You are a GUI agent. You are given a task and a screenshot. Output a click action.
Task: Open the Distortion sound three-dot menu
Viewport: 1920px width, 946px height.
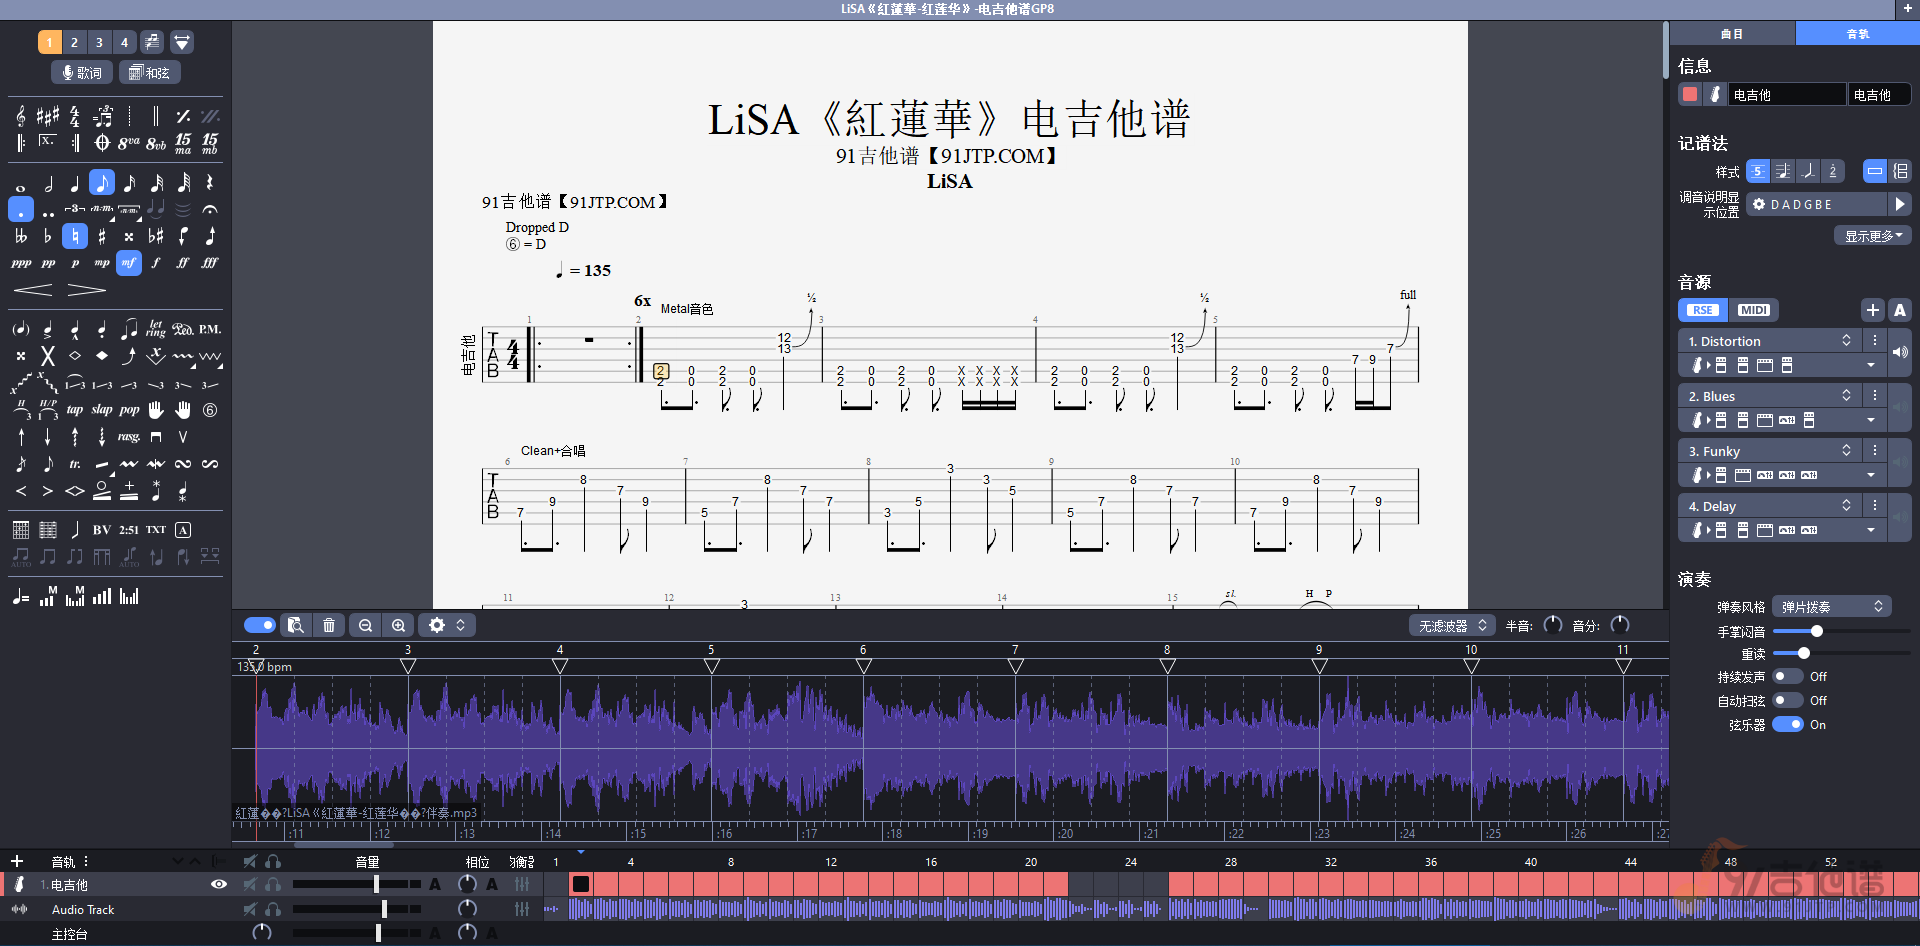point(1875,341)
